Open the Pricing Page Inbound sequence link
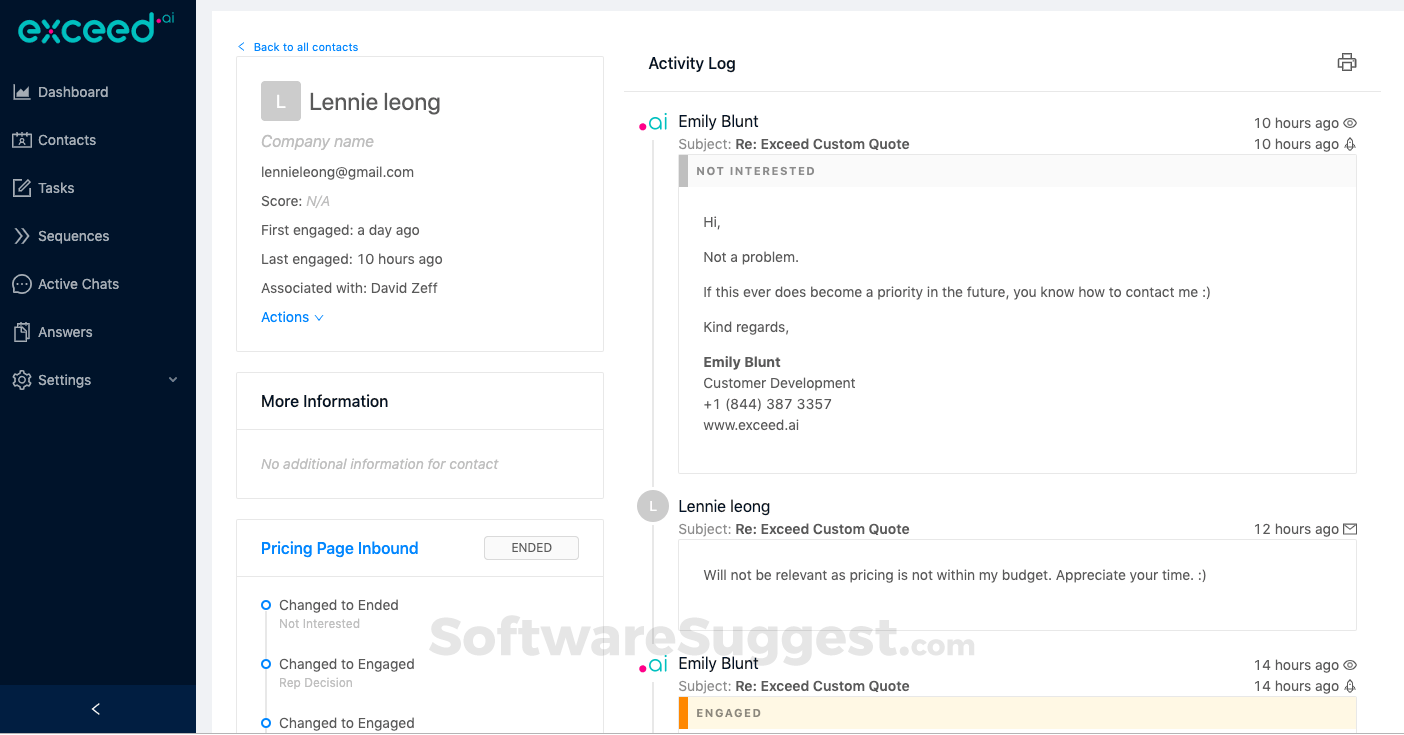The width and height of the screenshot is (1404, 735). tap(339, 548)
